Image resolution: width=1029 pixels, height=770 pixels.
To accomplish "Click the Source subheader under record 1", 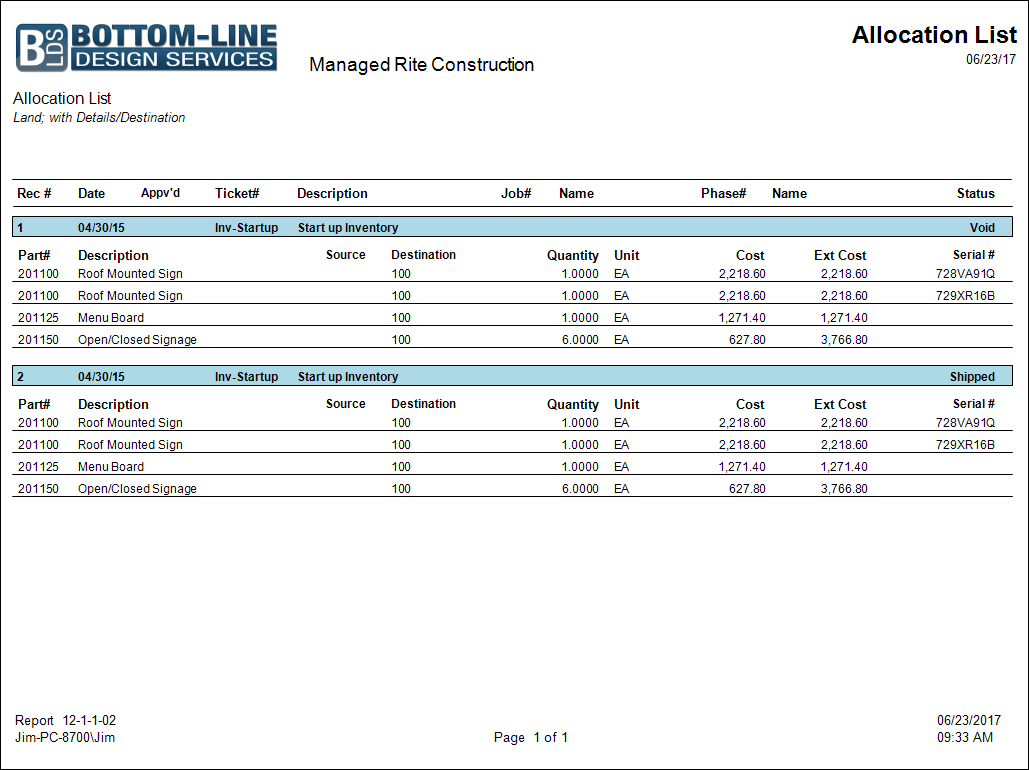I will coord(345,255).
